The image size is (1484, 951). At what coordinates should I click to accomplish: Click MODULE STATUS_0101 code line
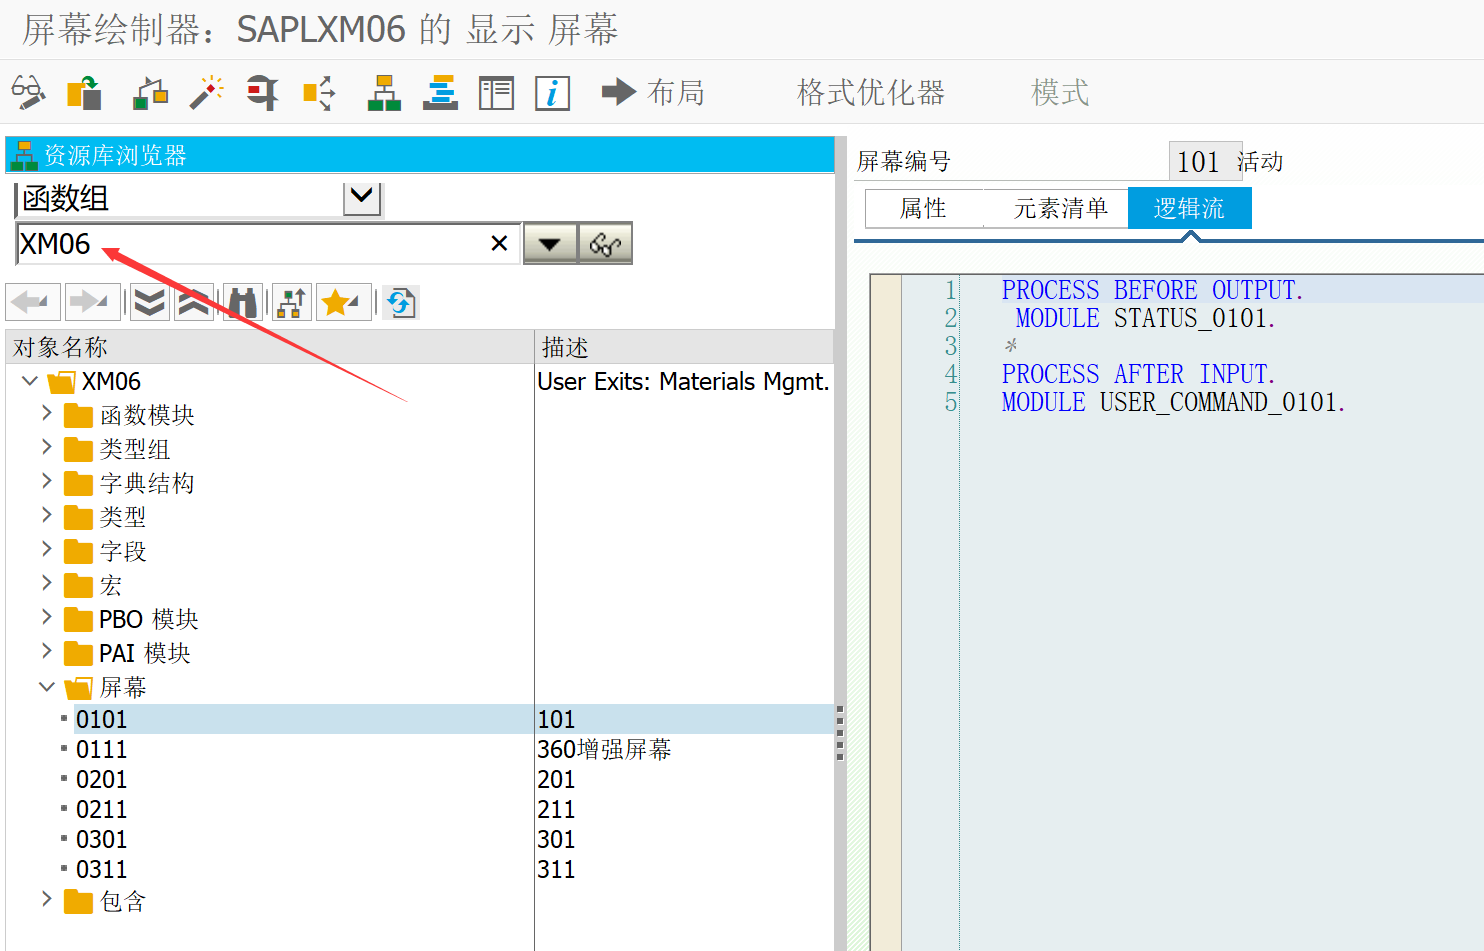(1145, 318)
